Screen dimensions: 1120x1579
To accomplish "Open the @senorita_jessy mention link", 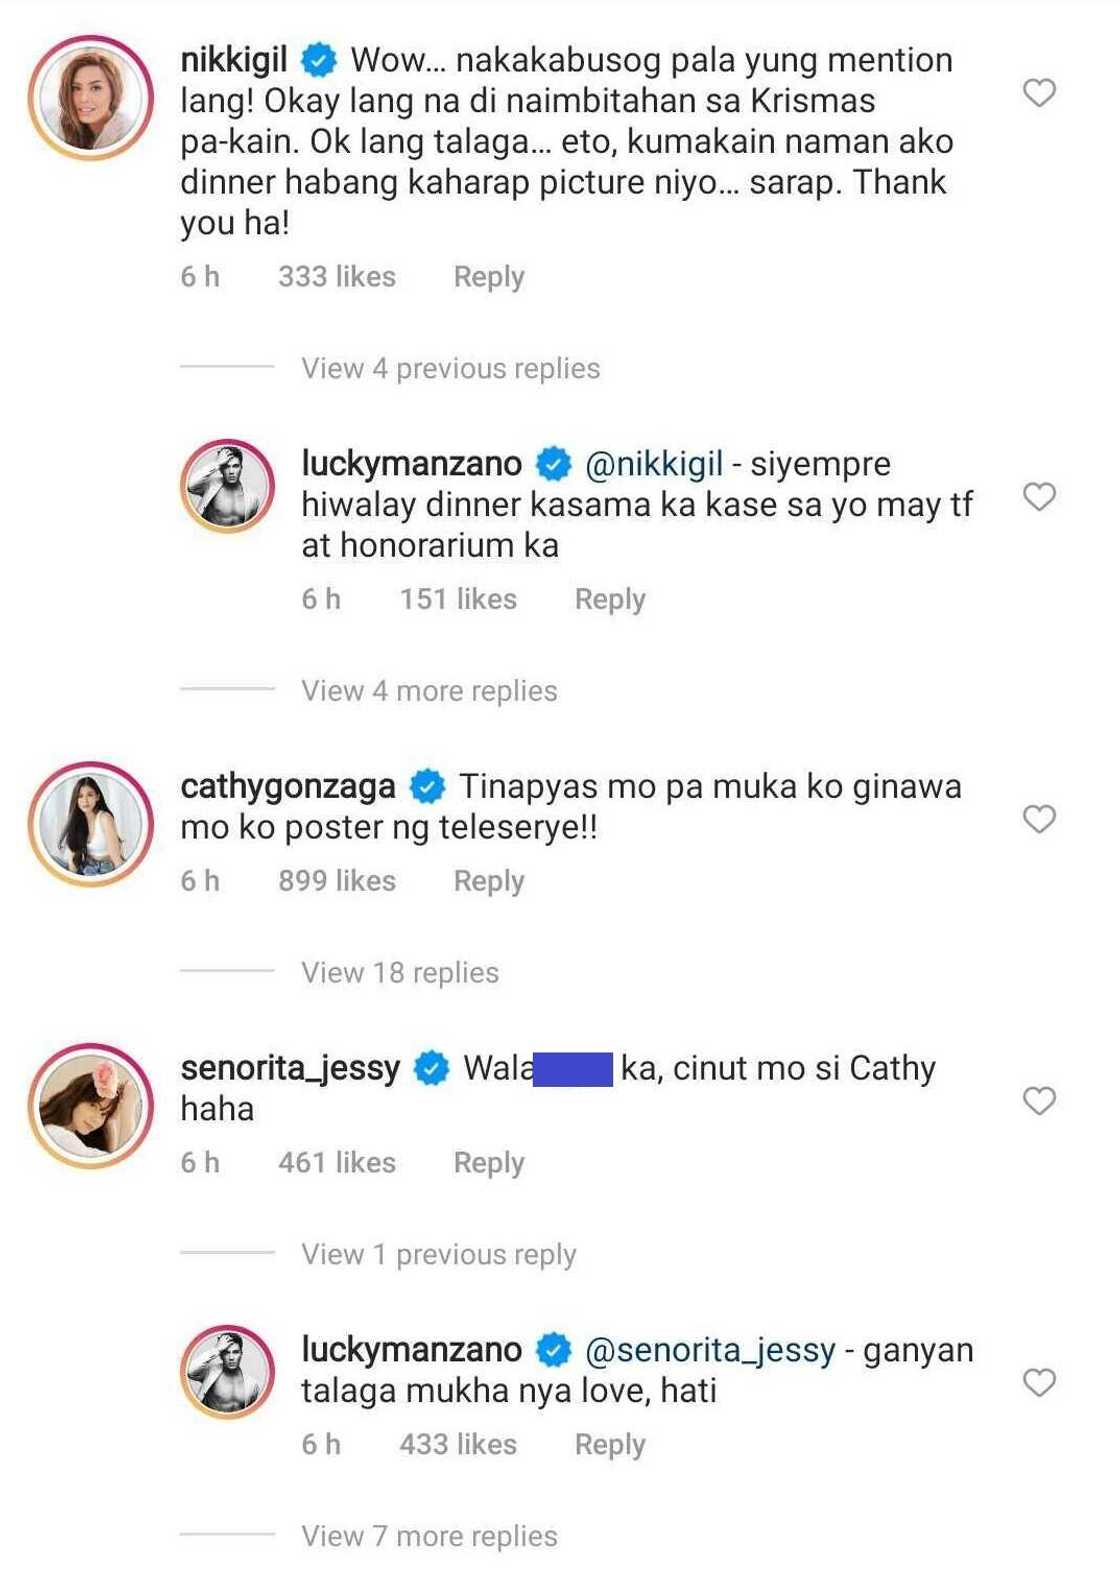I will click(709, 1350).
